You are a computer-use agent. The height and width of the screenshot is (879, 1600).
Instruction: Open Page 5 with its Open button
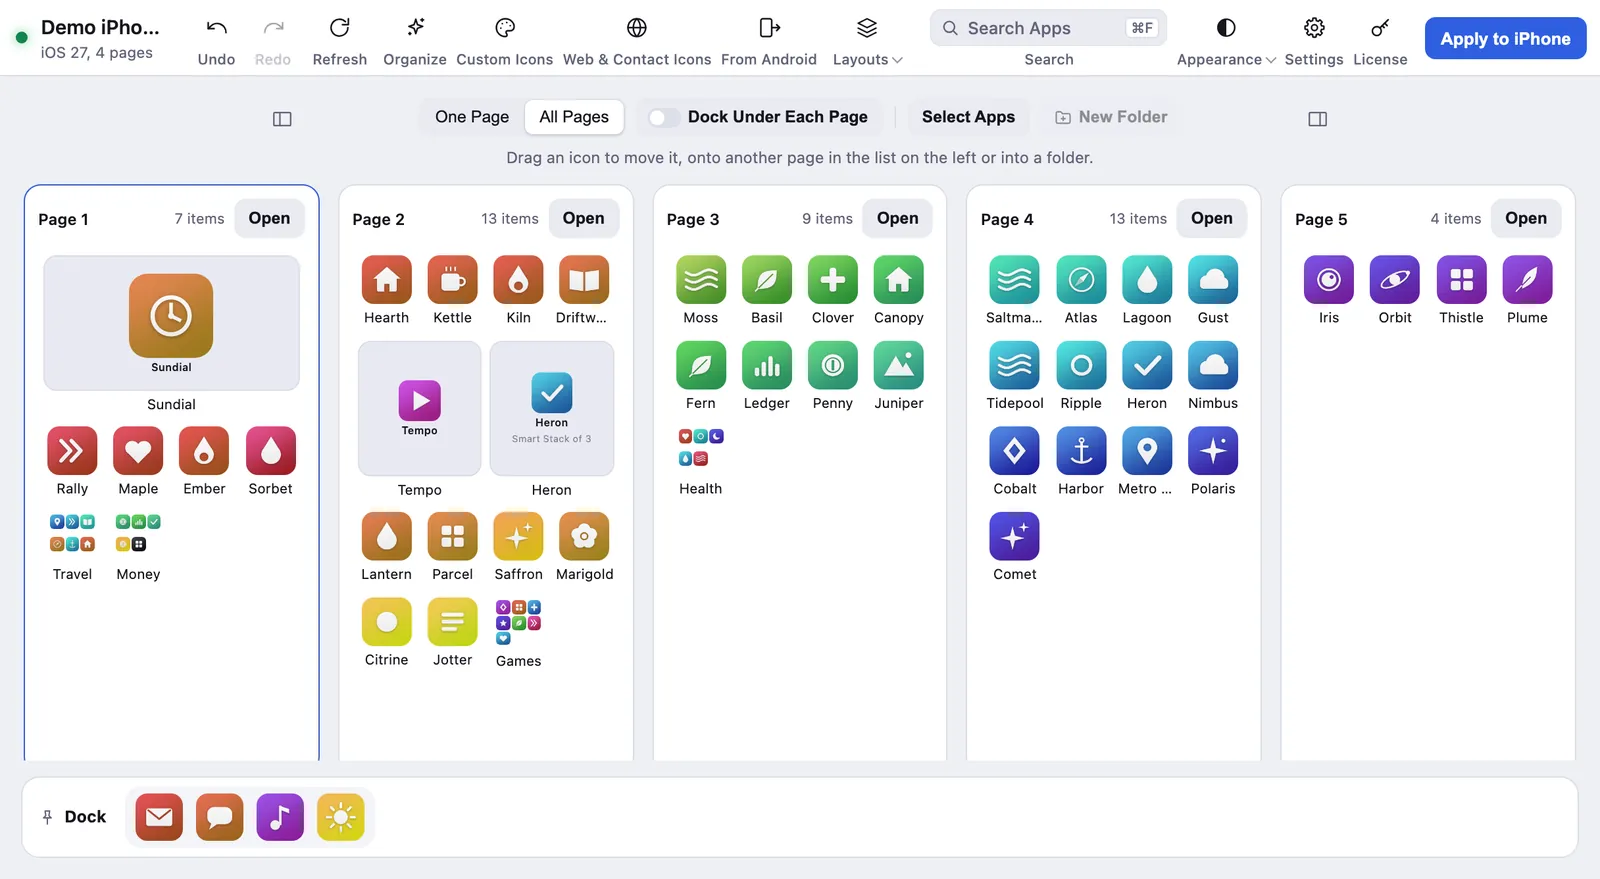[x=1525, y=218]
